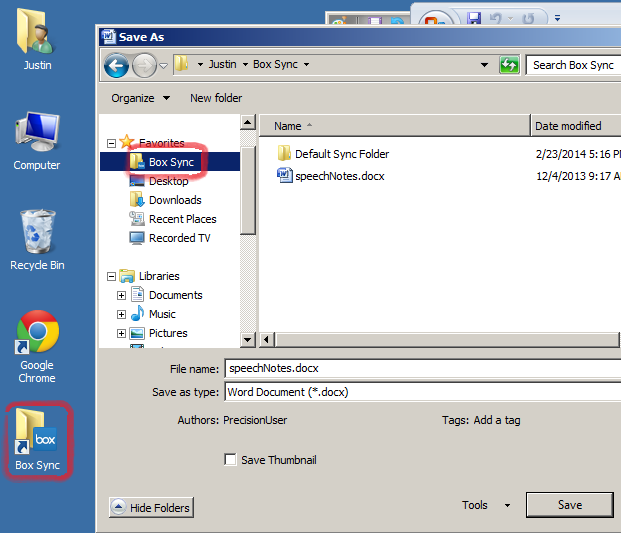Open the Customize Quick Access Toolbar dropdown
The image size is (621, 533).
pyautogui.click(x=557, y=18)
